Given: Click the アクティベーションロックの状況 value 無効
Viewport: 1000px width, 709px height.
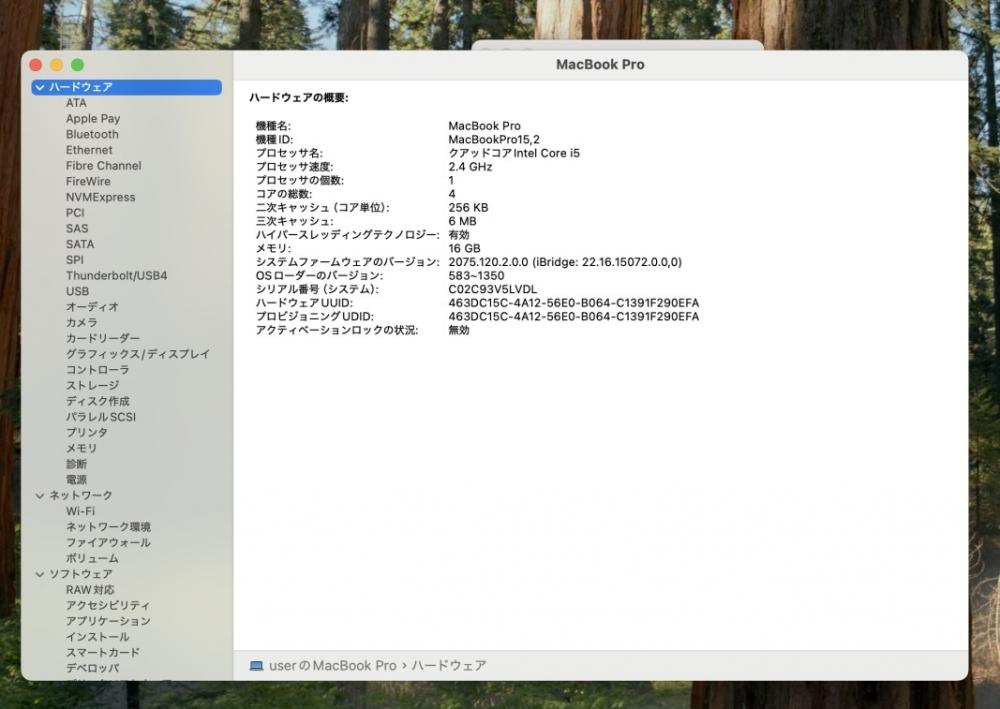Looking at the screenshot, I should [x=459, y=330].
